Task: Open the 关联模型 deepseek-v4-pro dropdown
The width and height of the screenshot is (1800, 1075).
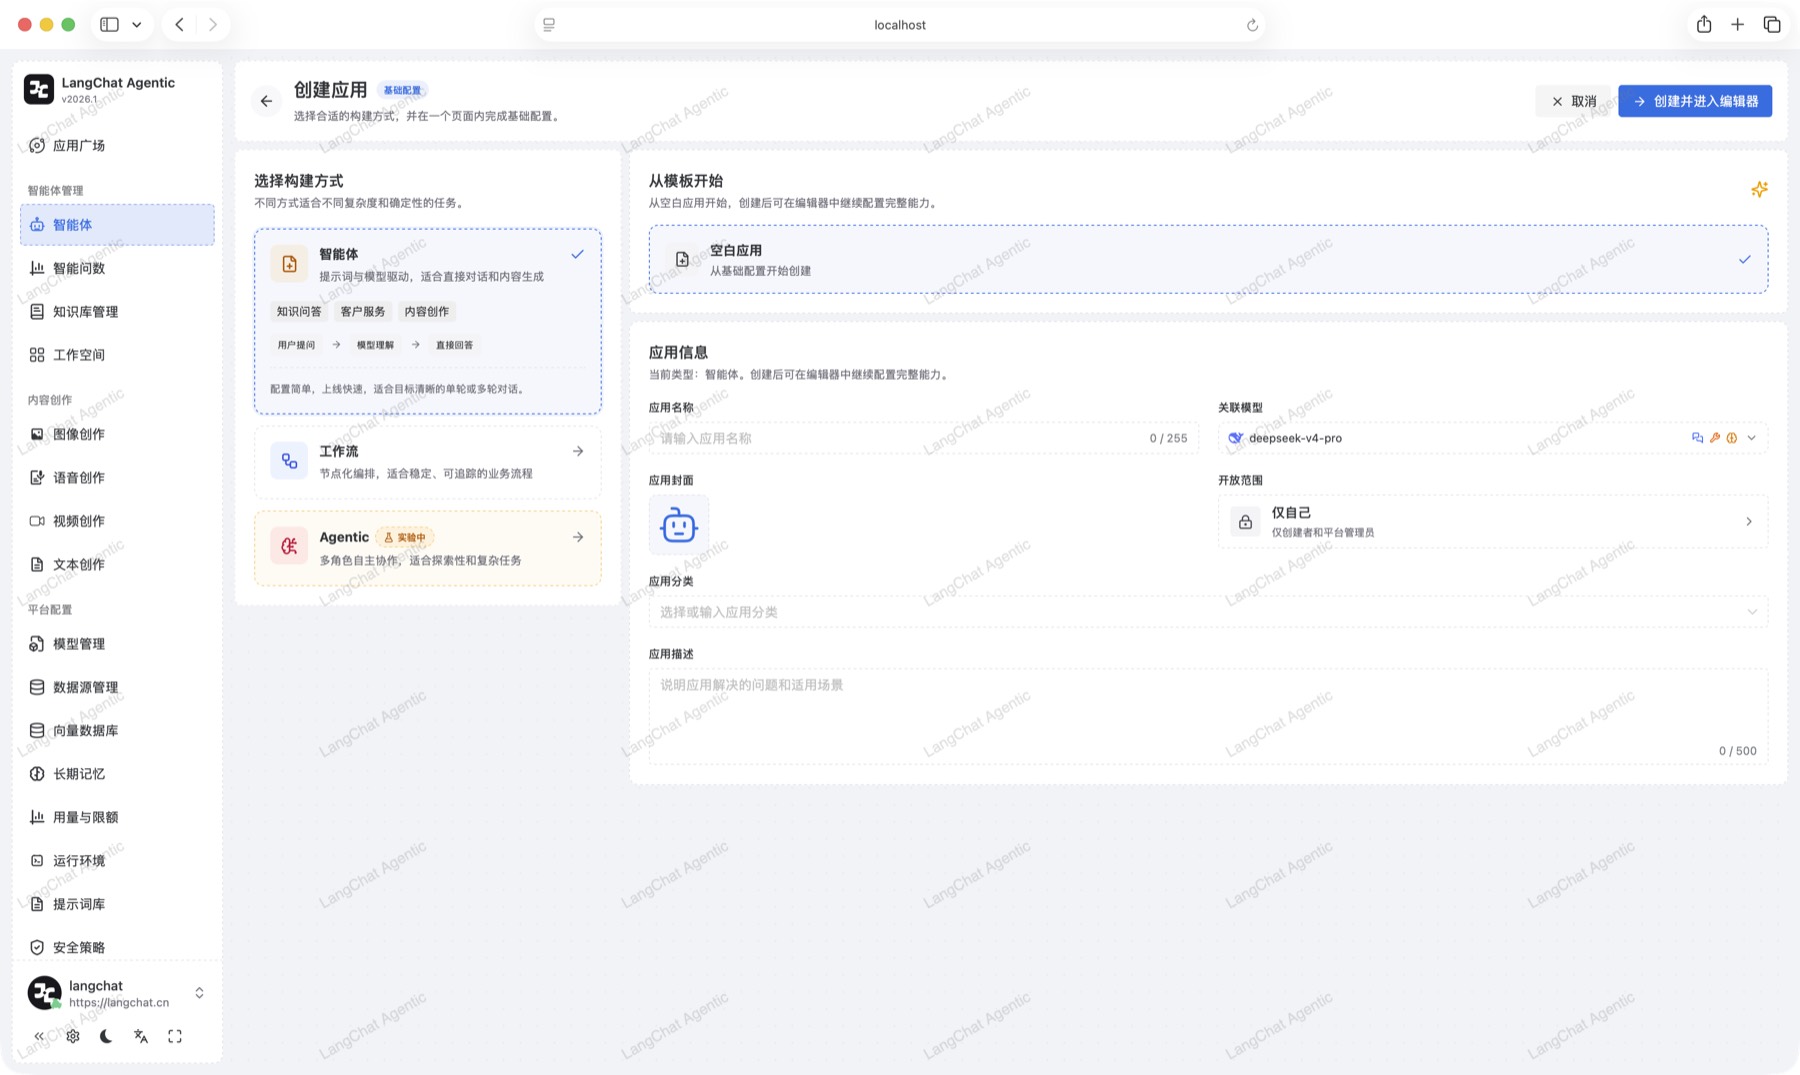Action: pyautogui.click(x=1492, y=438)
